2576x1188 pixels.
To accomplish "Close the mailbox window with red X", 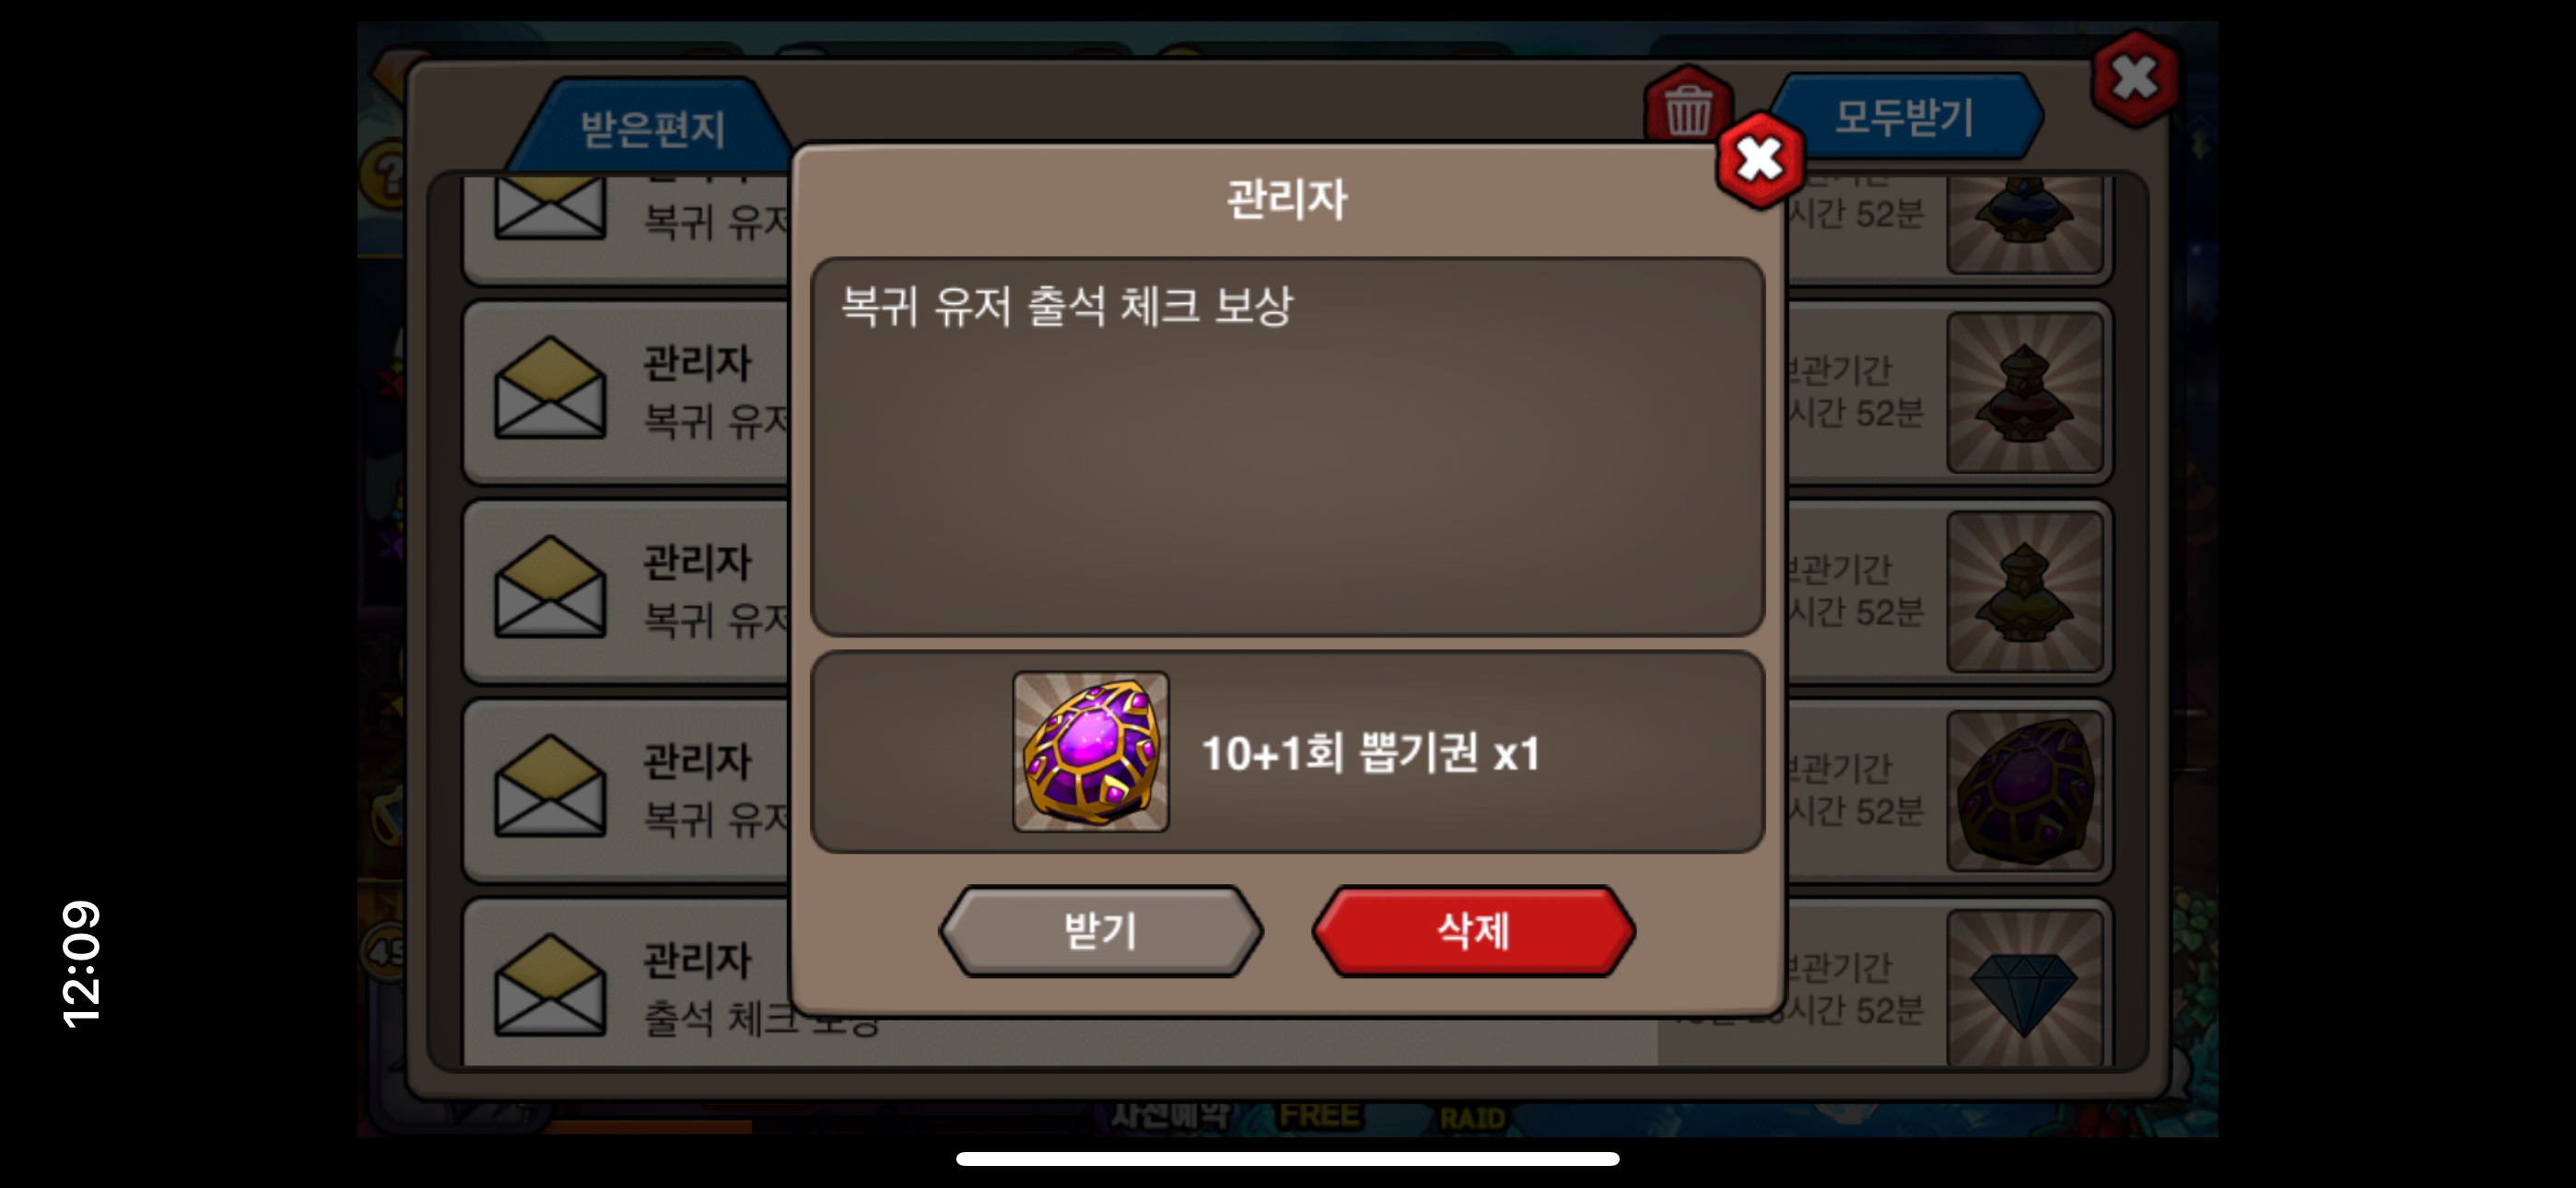I will 2134,79.
